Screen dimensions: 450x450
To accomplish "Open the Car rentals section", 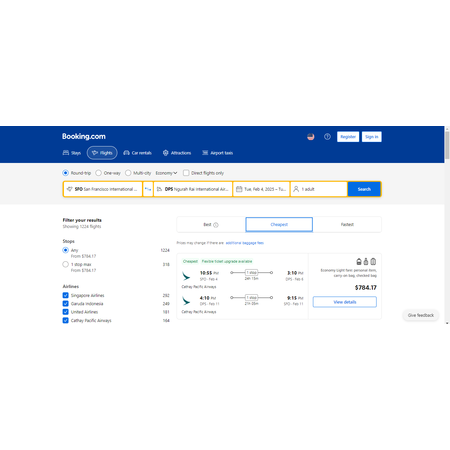I will [137, 153].
